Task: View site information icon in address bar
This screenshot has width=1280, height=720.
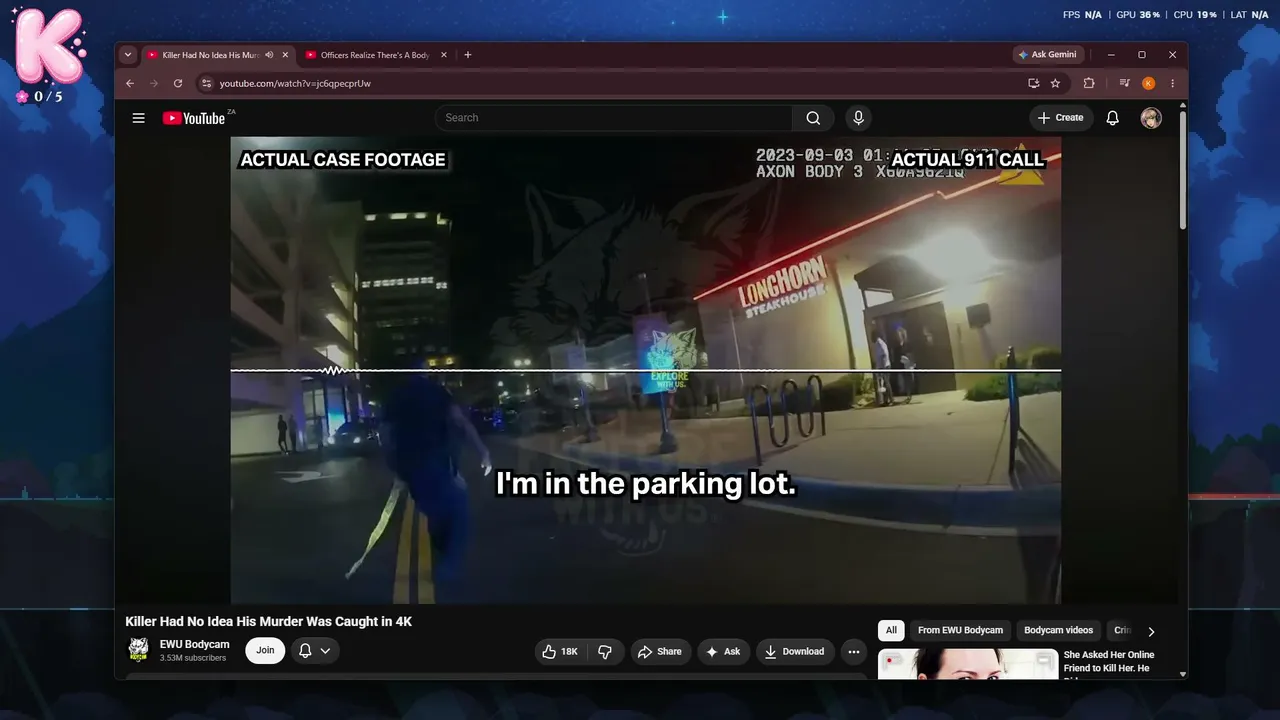Action: coord(206,84)
